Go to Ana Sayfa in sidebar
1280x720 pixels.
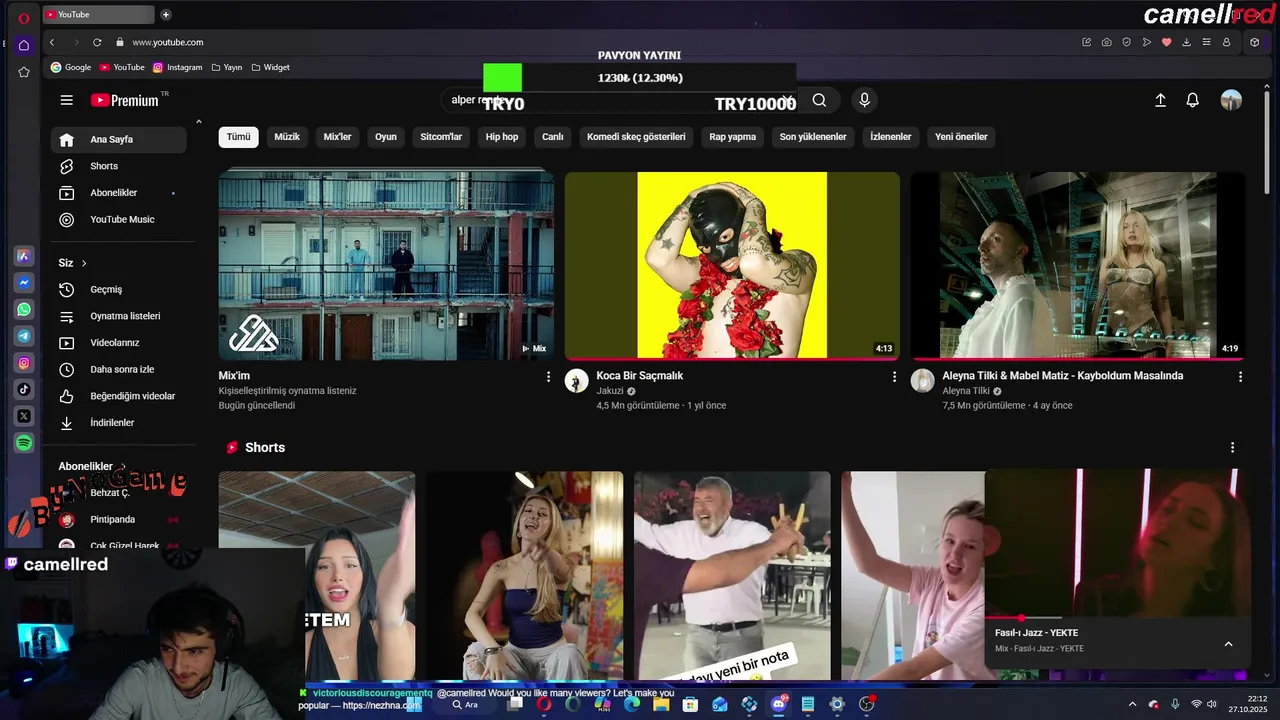(x=119, y=139)
